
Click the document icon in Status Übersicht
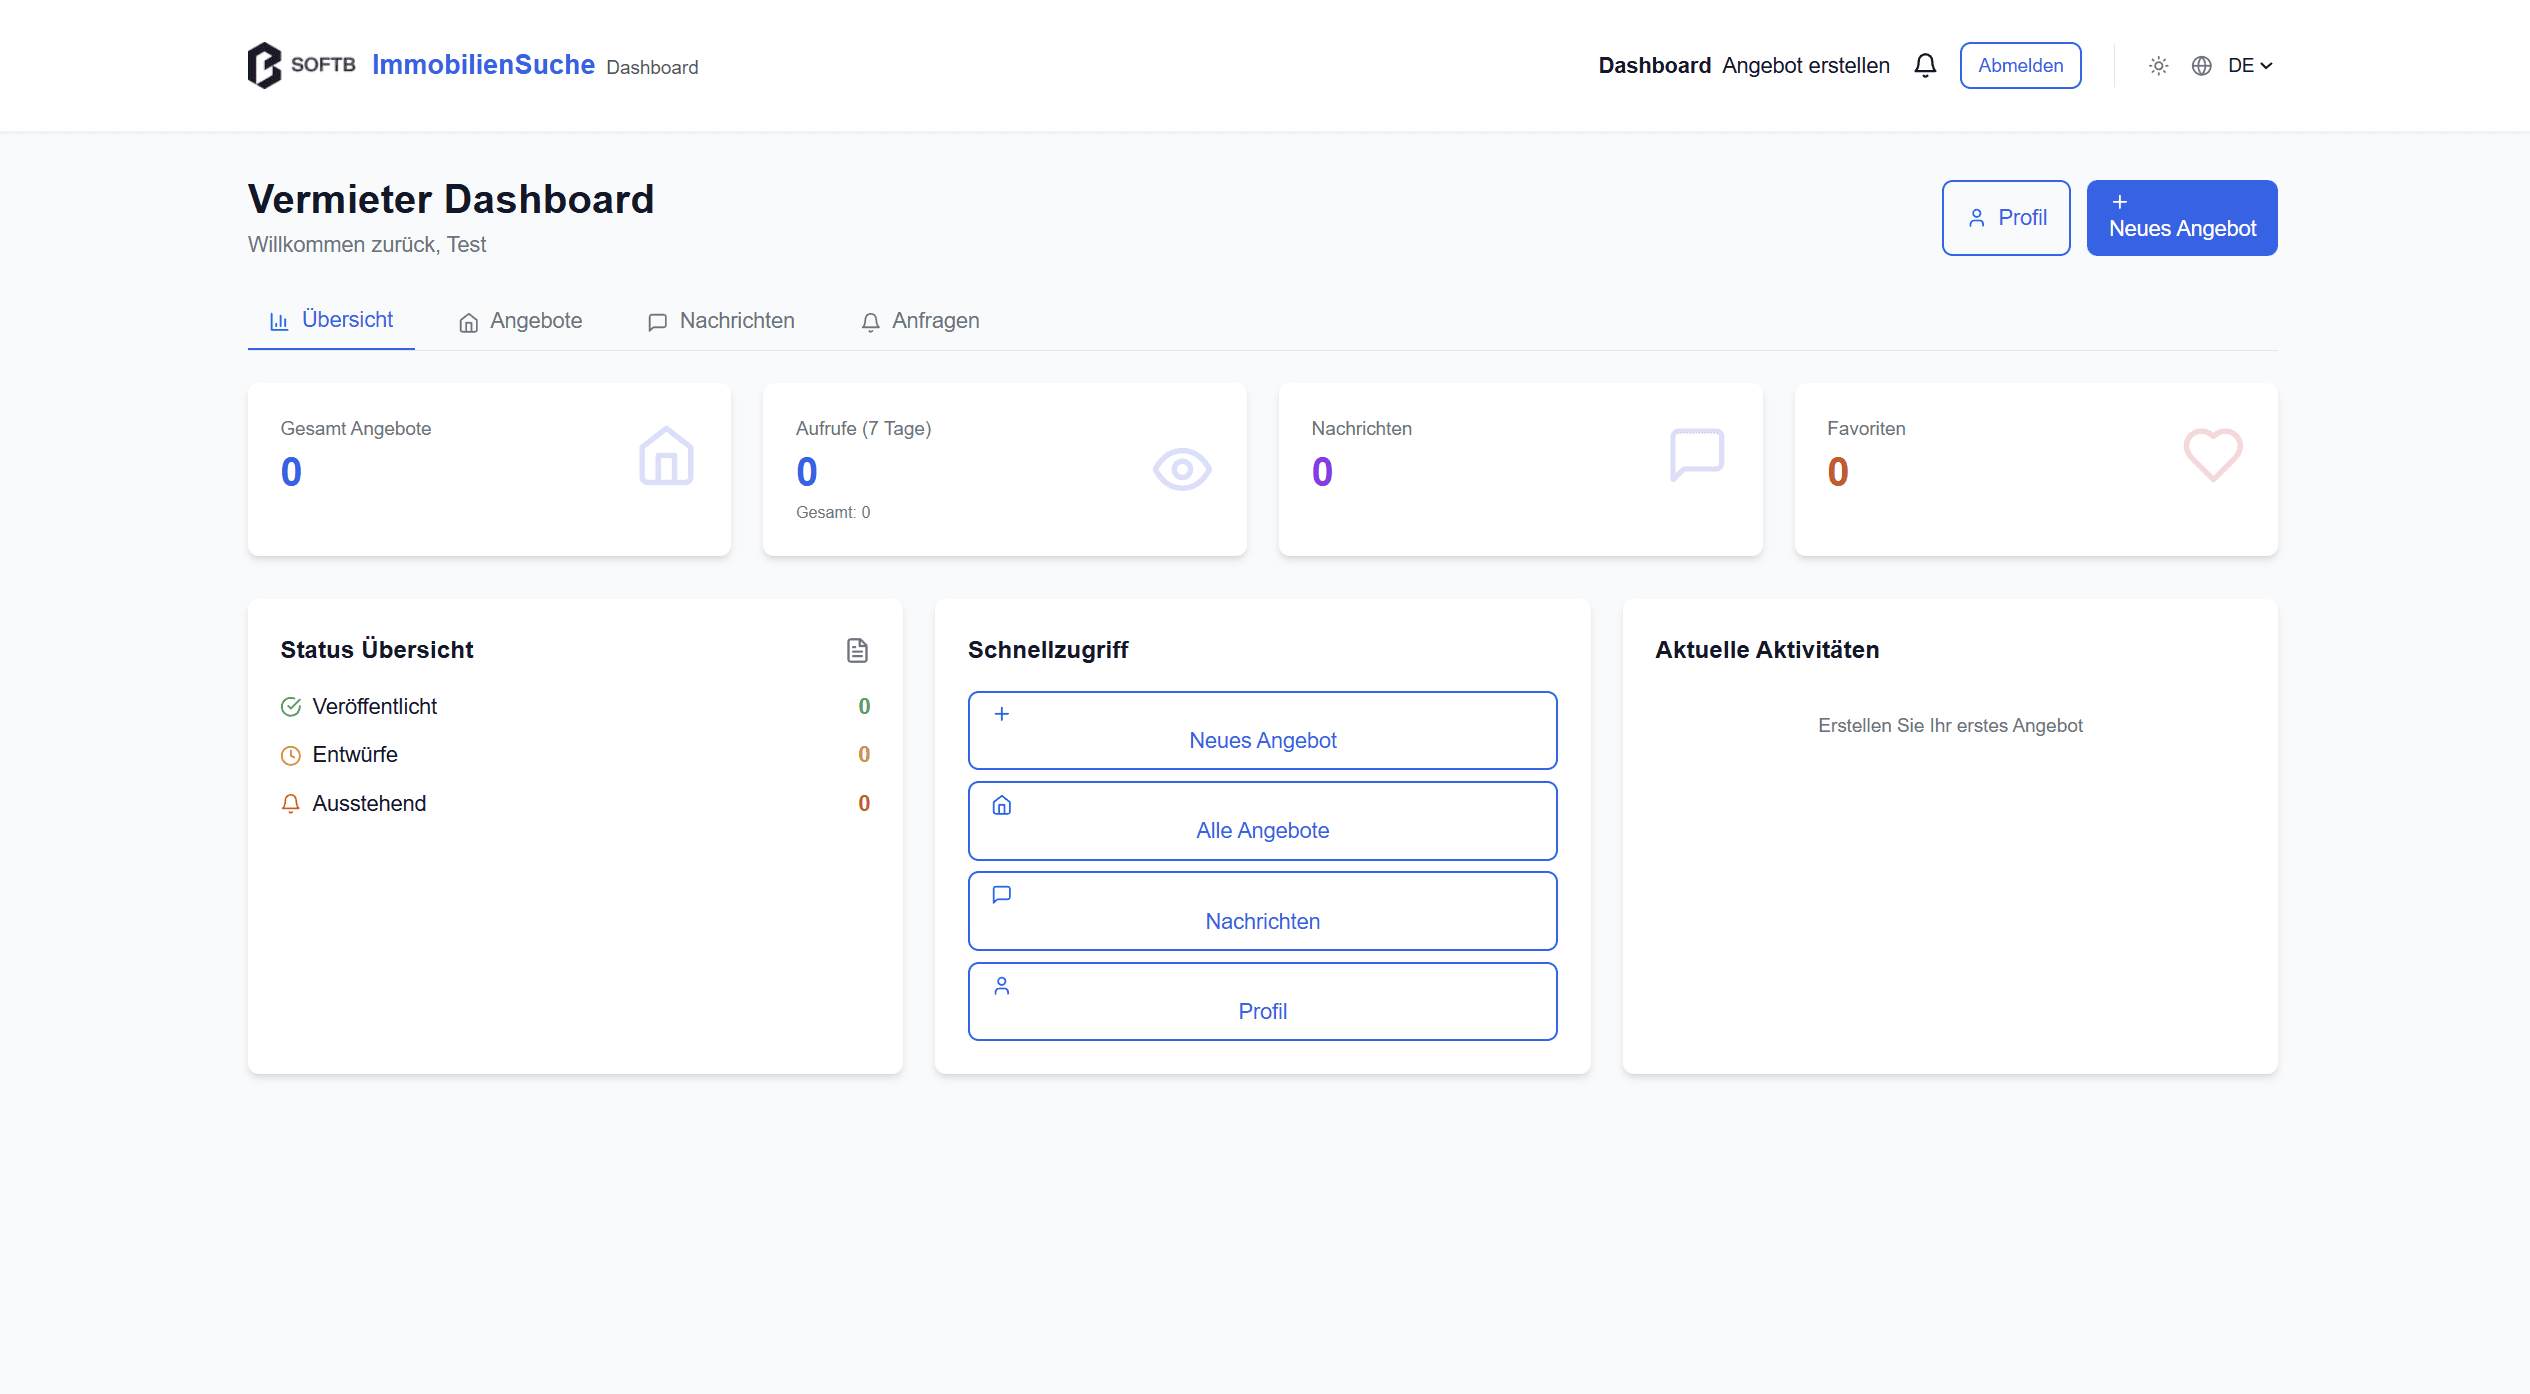click(x=857, y=650)
